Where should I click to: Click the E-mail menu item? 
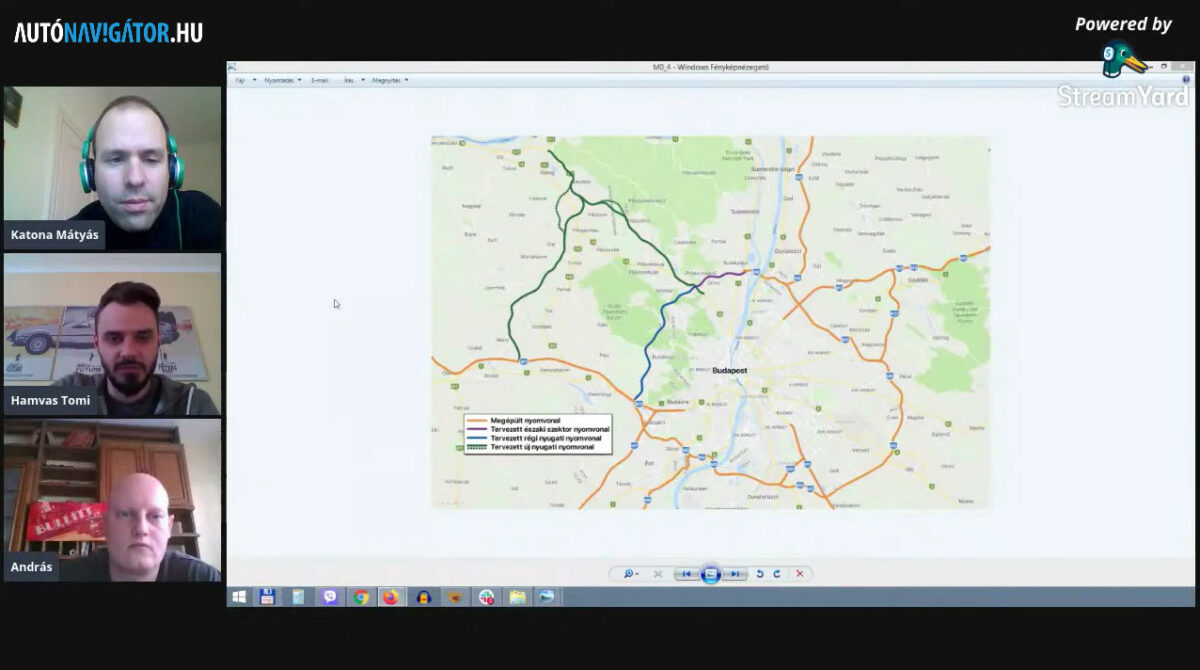pos(320,80)
